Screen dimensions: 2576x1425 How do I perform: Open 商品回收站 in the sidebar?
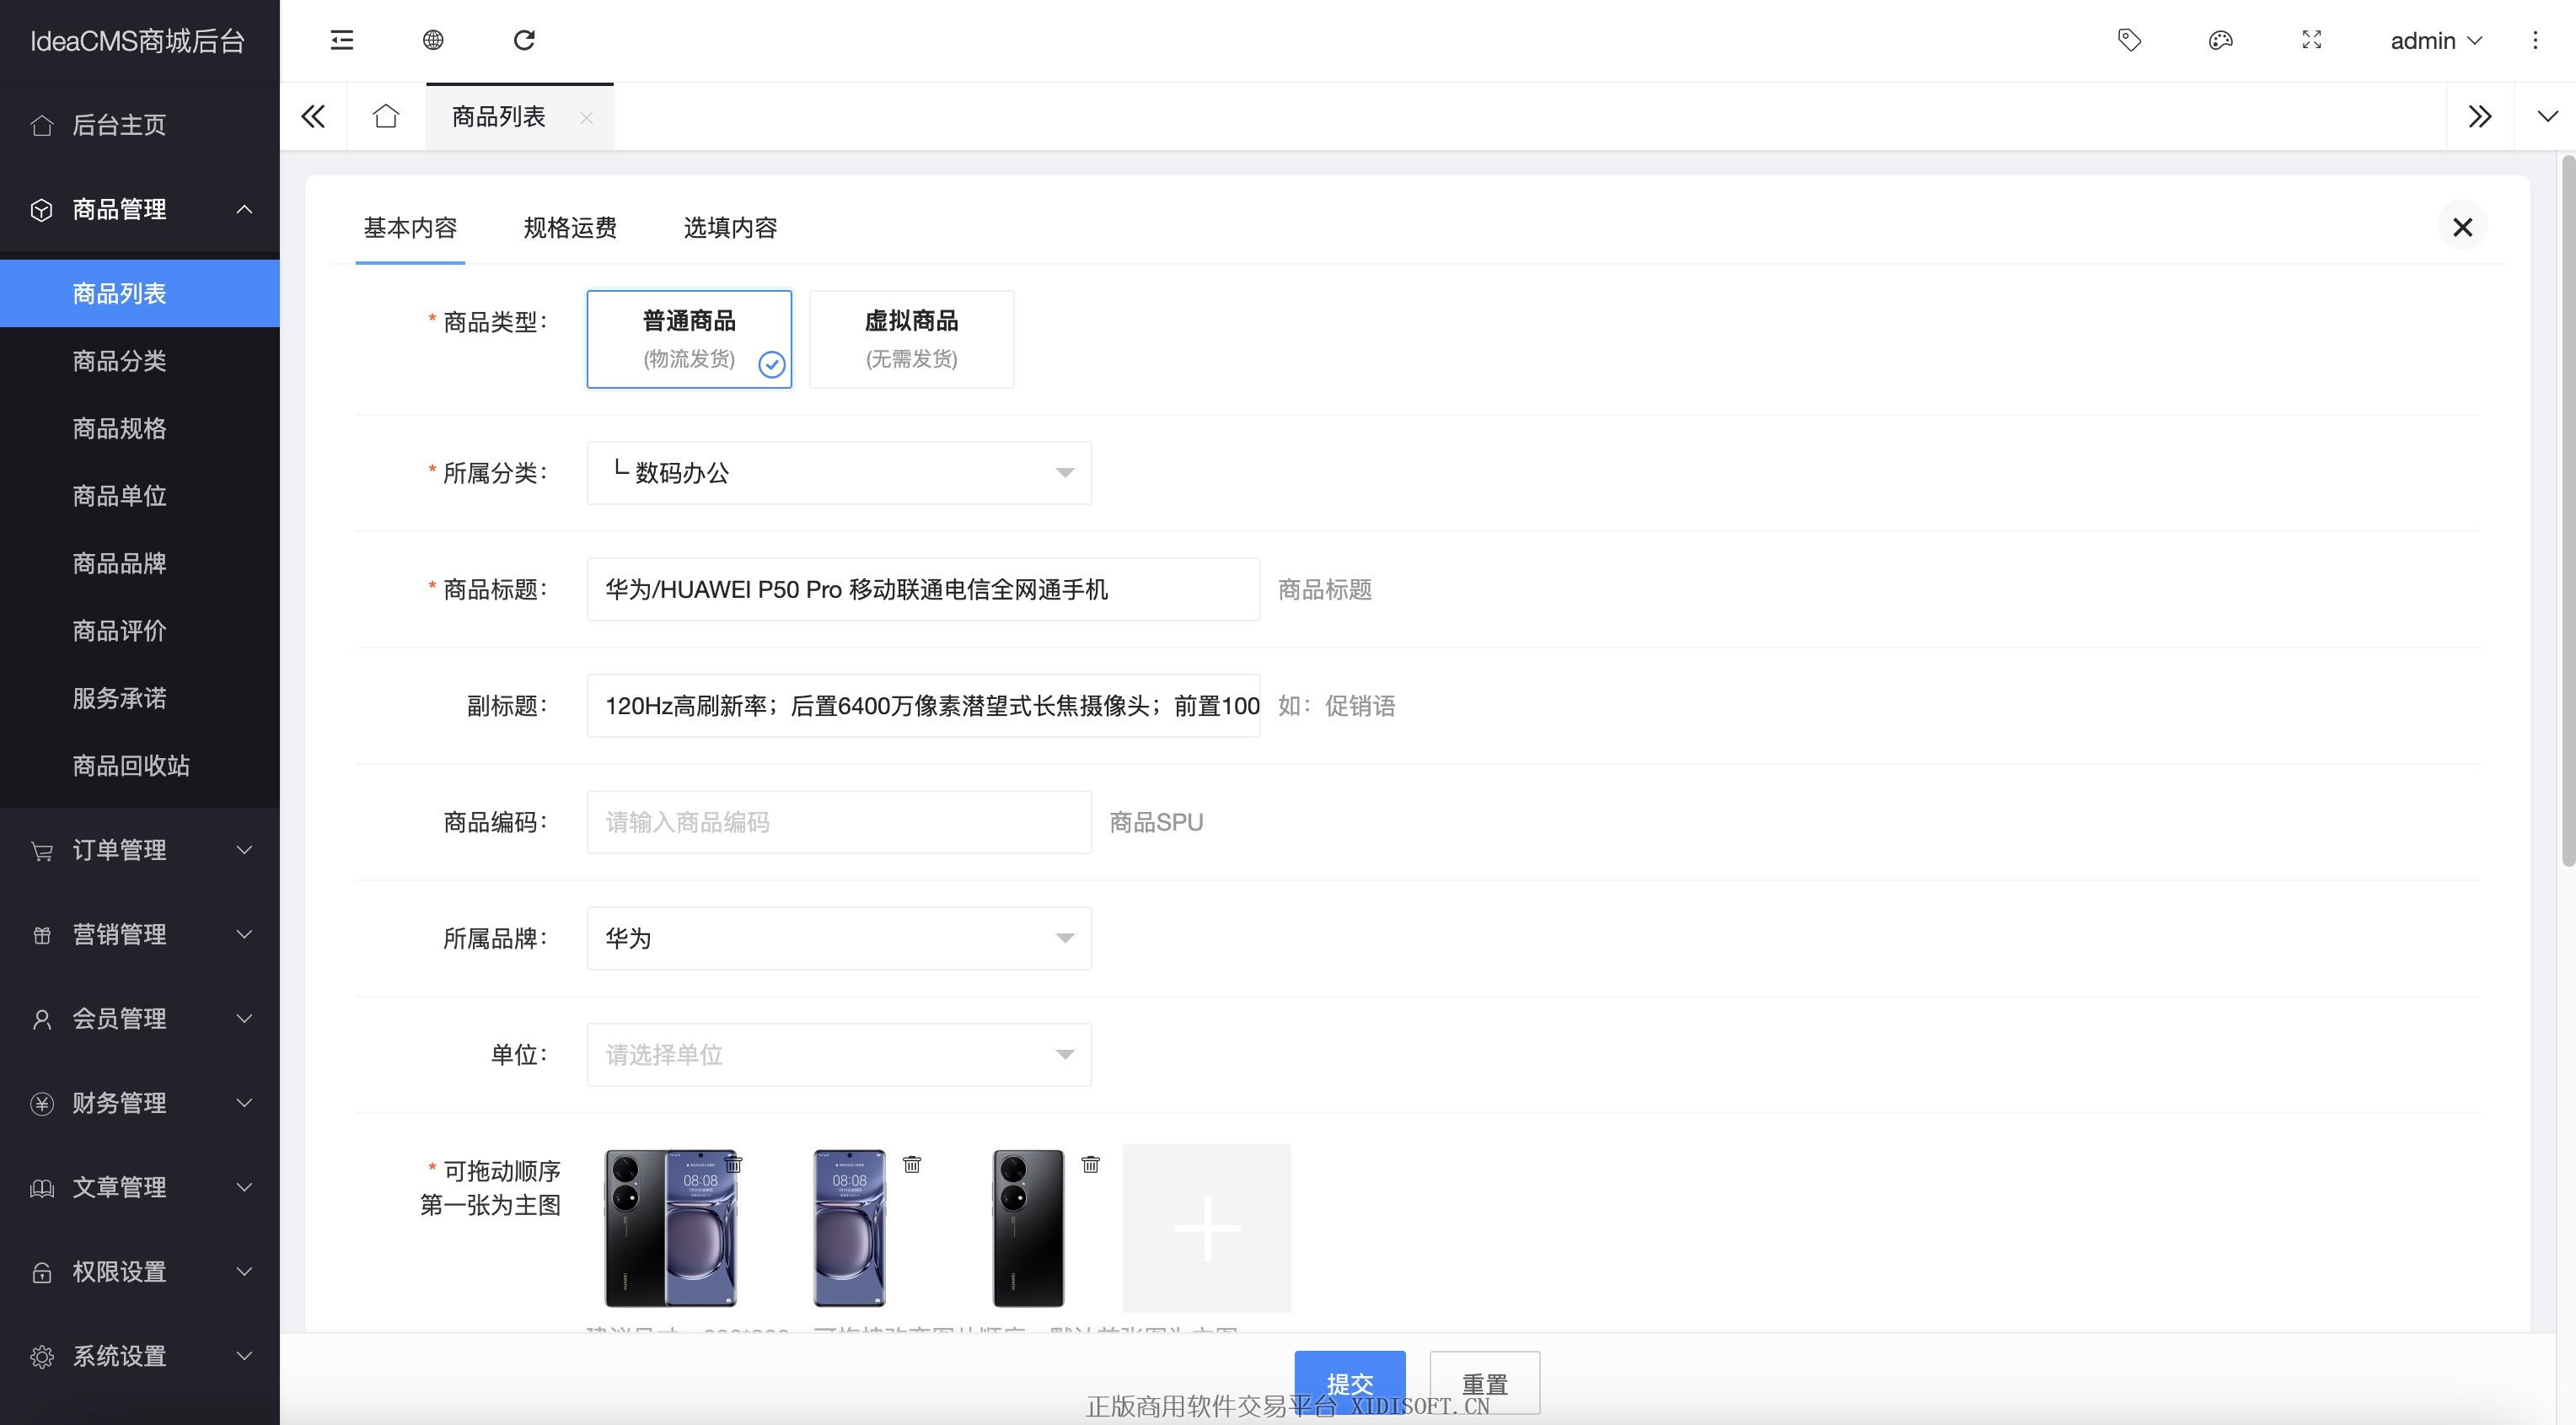pyautogui.click(x=140, y=766)
